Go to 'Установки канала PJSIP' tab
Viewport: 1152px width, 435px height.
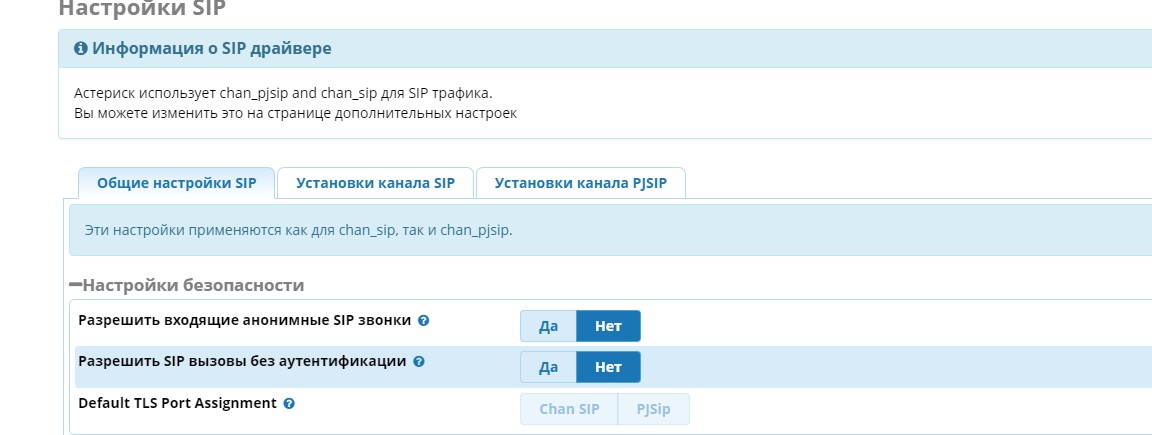(x=580, y=183)
